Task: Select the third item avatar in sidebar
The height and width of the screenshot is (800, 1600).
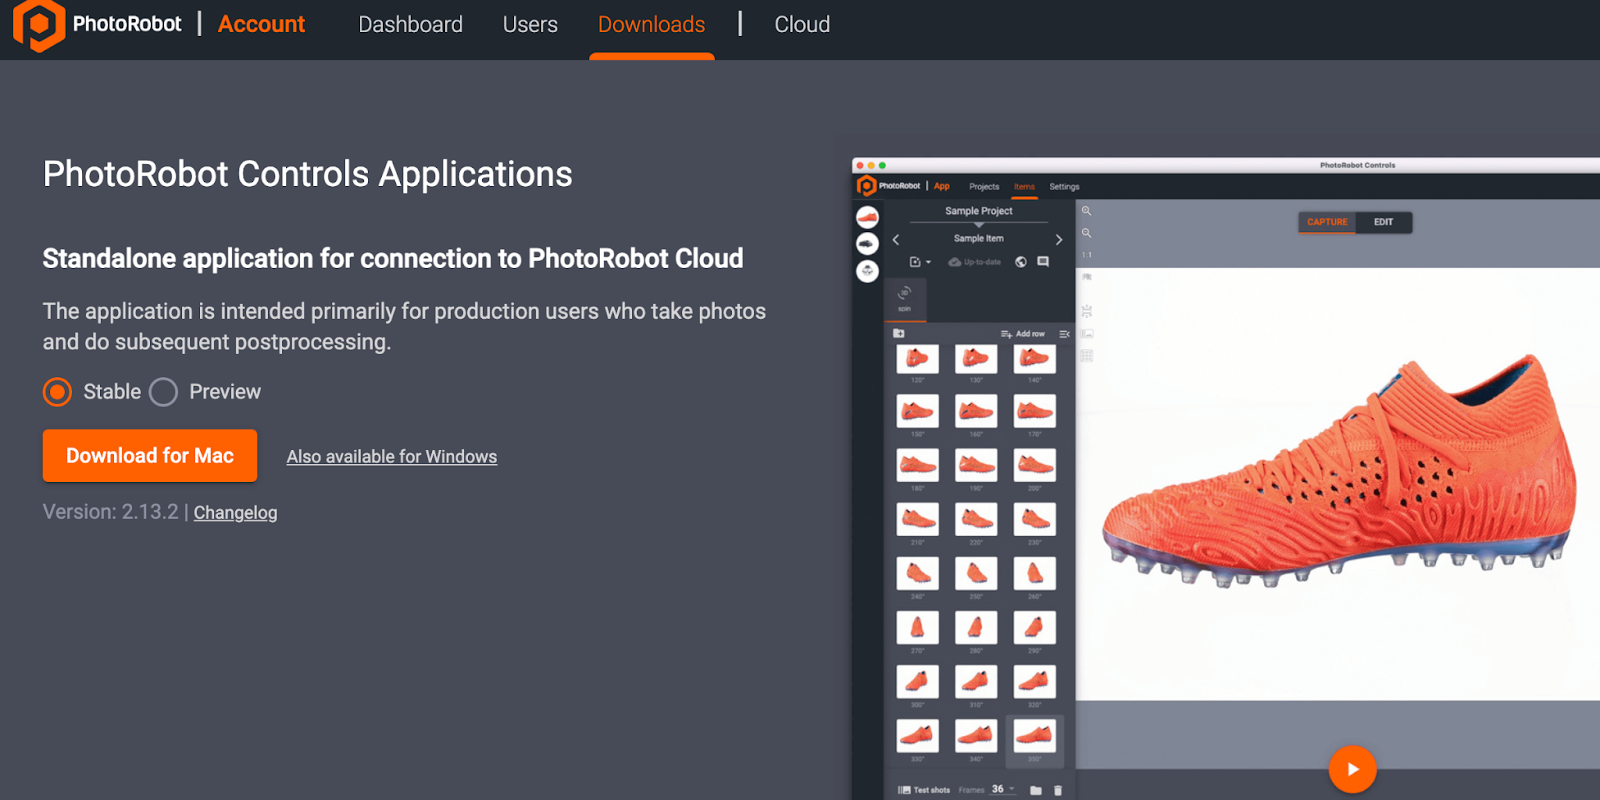Action: tap(867, 271)
